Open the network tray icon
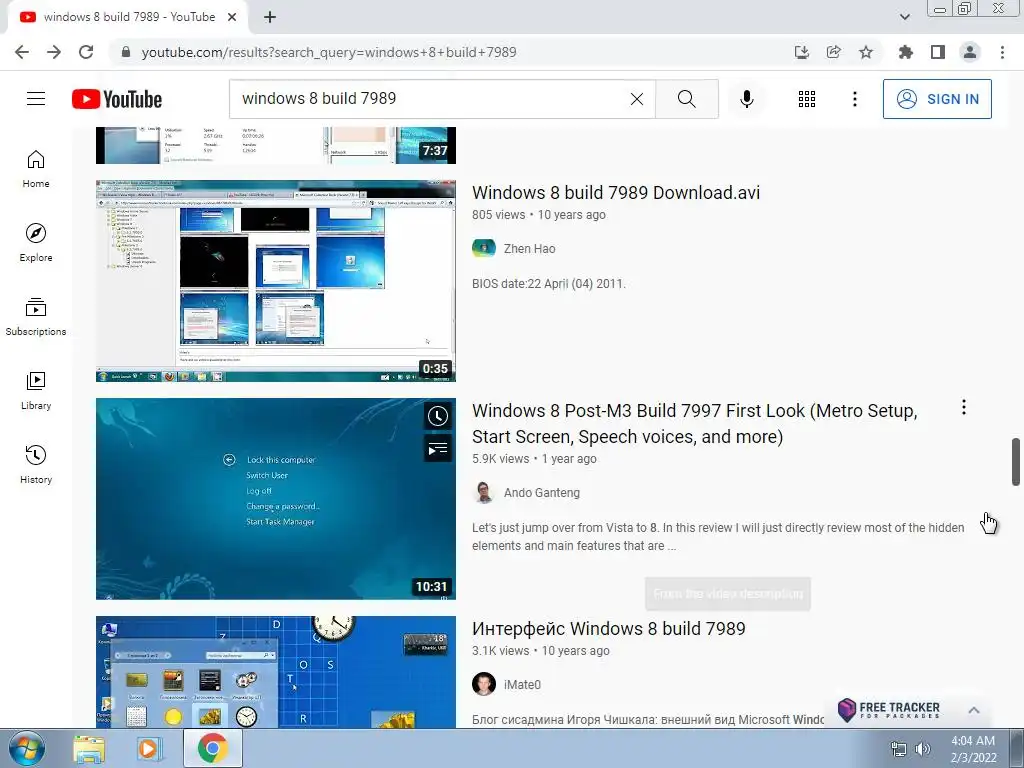Screen dimensions: 1024x768 pos(898,749)
